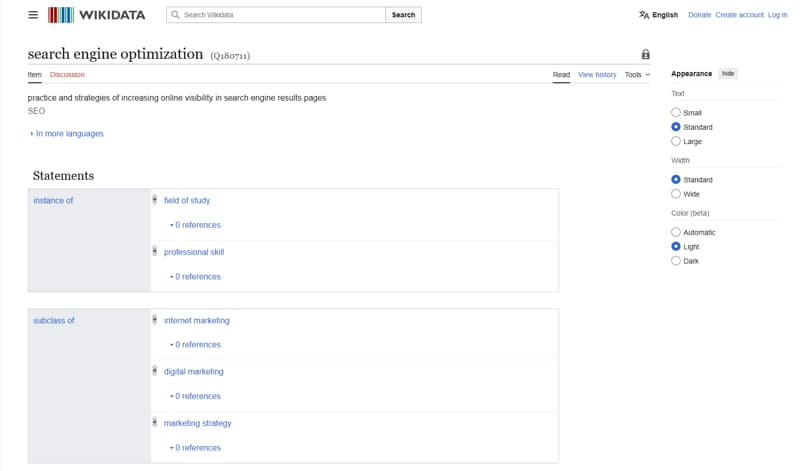Switch to the Read tab
Image resolution: width=800 pixels, height=471 pixels.
coord(561,75)
